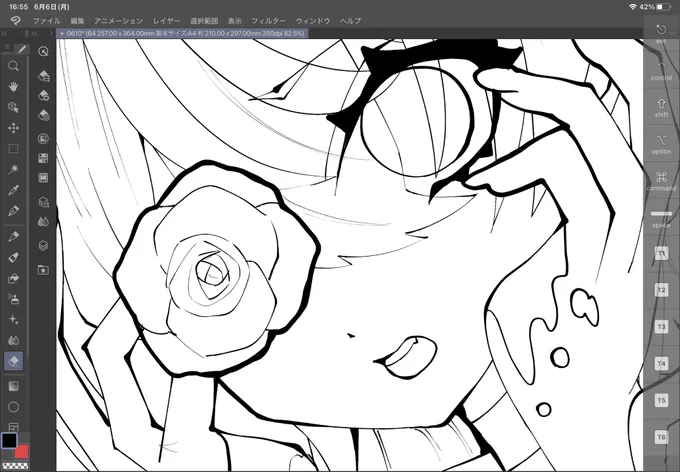Open the 選択範囲 menu
The width and height of the screenshot is (680, 472).
pyautogui.click(x=204, y=21)
